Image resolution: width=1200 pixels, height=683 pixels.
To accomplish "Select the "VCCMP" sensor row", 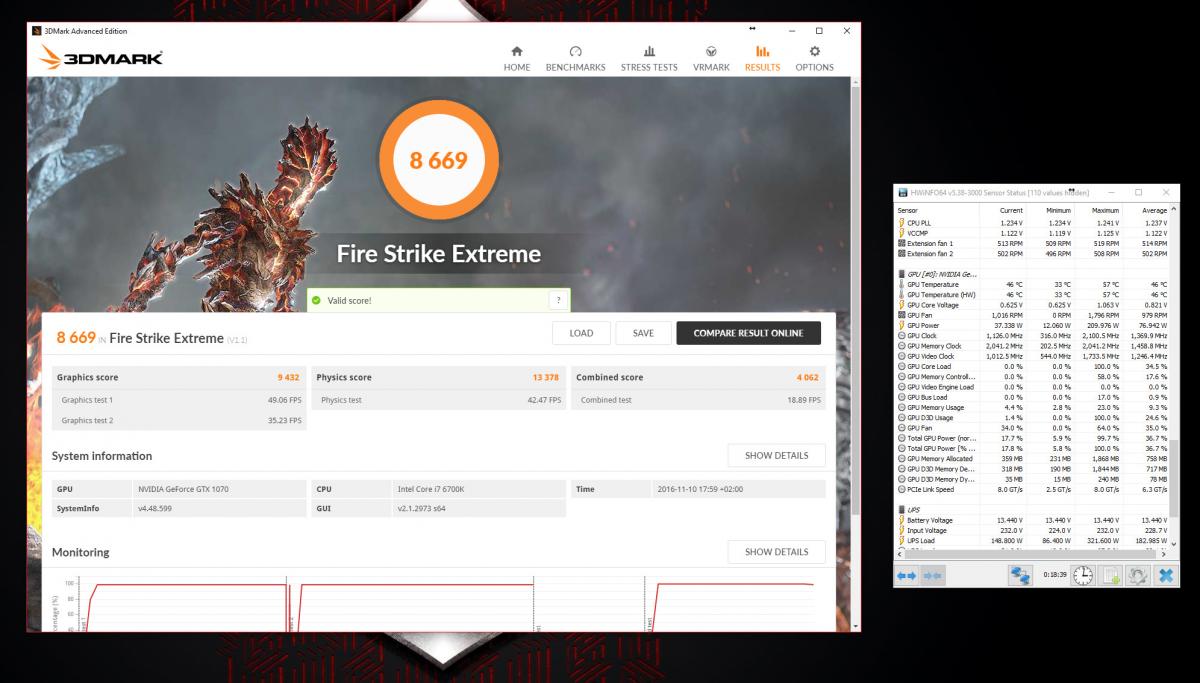I will (x=1032, y=232).
